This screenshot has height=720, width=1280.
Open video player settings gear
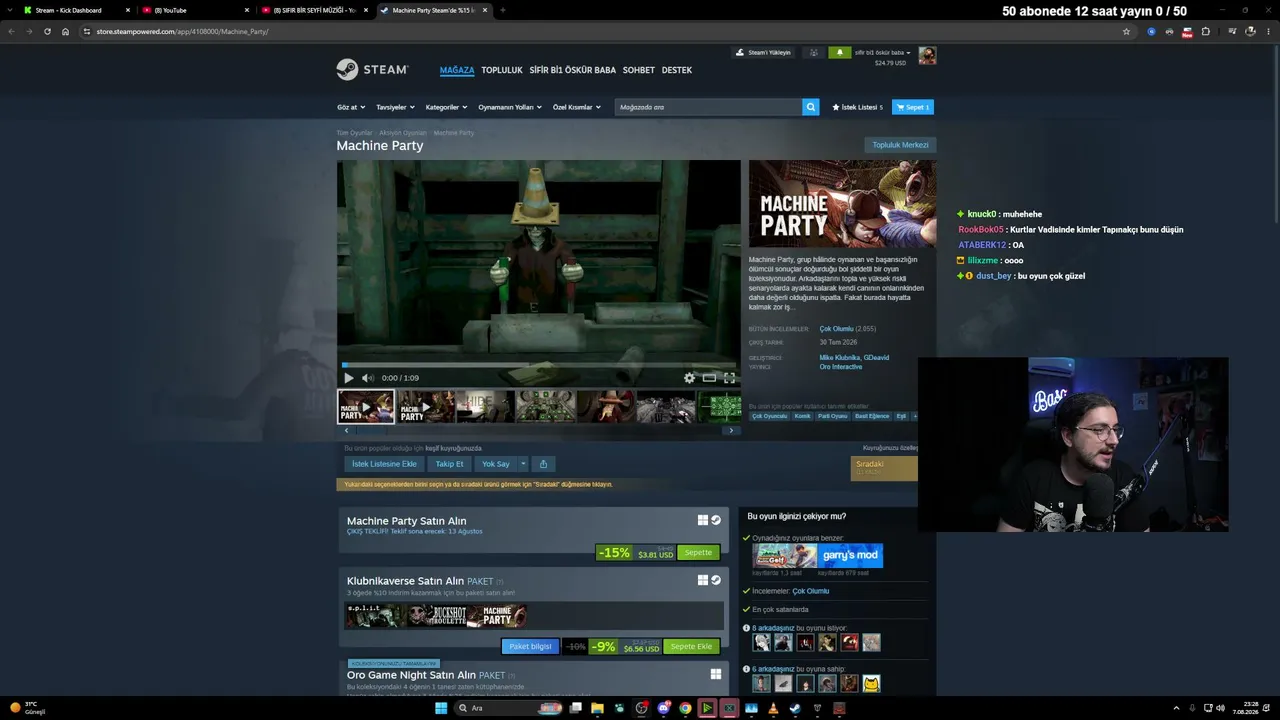689,378
